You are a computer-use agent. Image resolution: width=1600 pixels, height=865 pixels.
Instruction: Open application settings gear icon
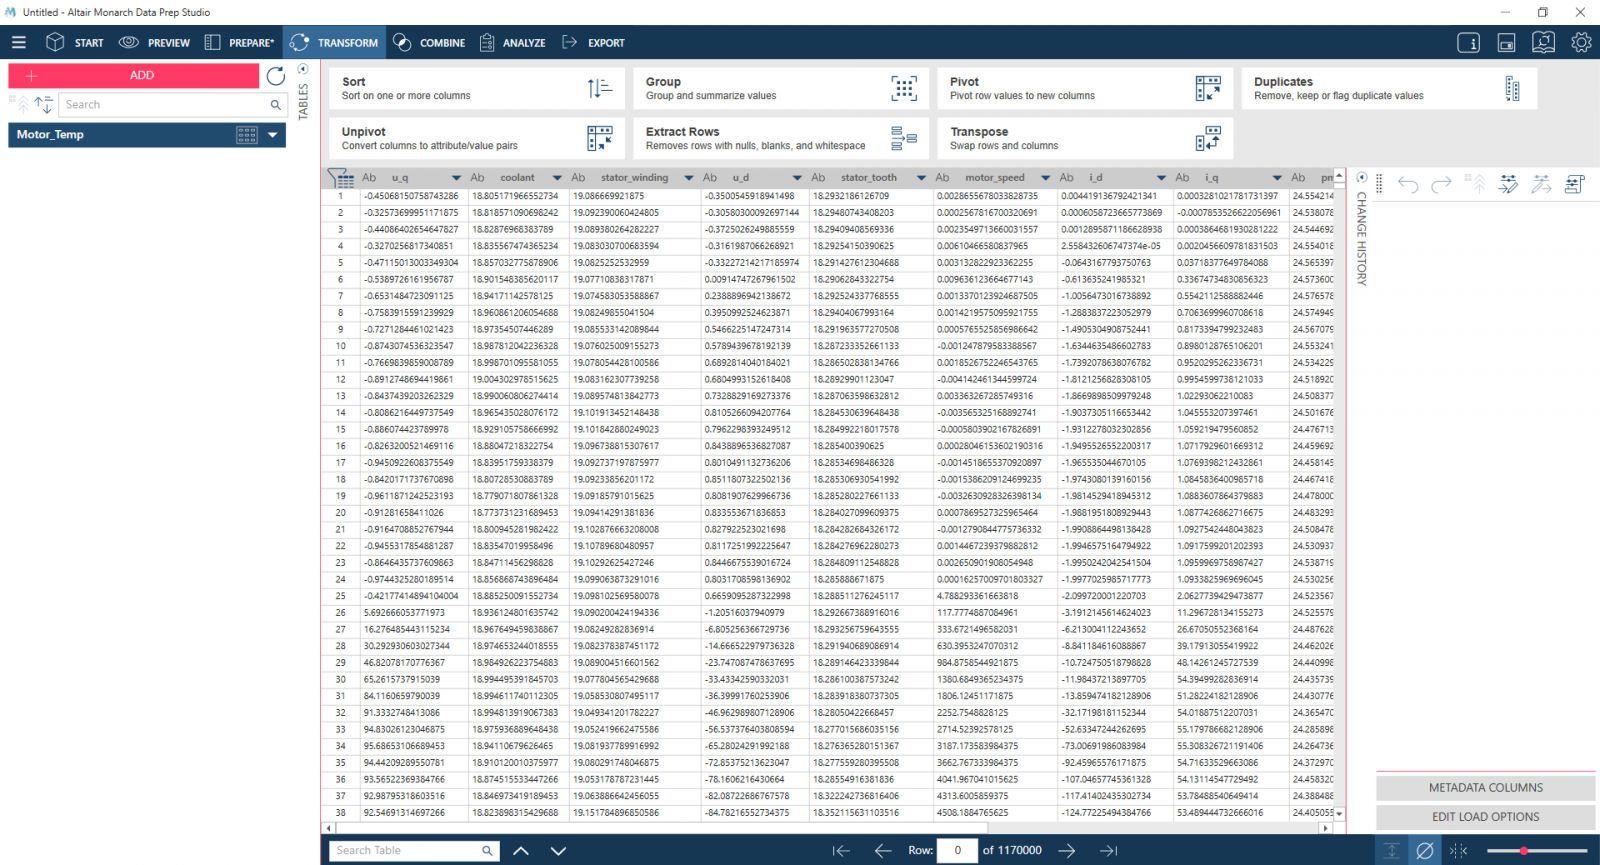pos(1581,43)
